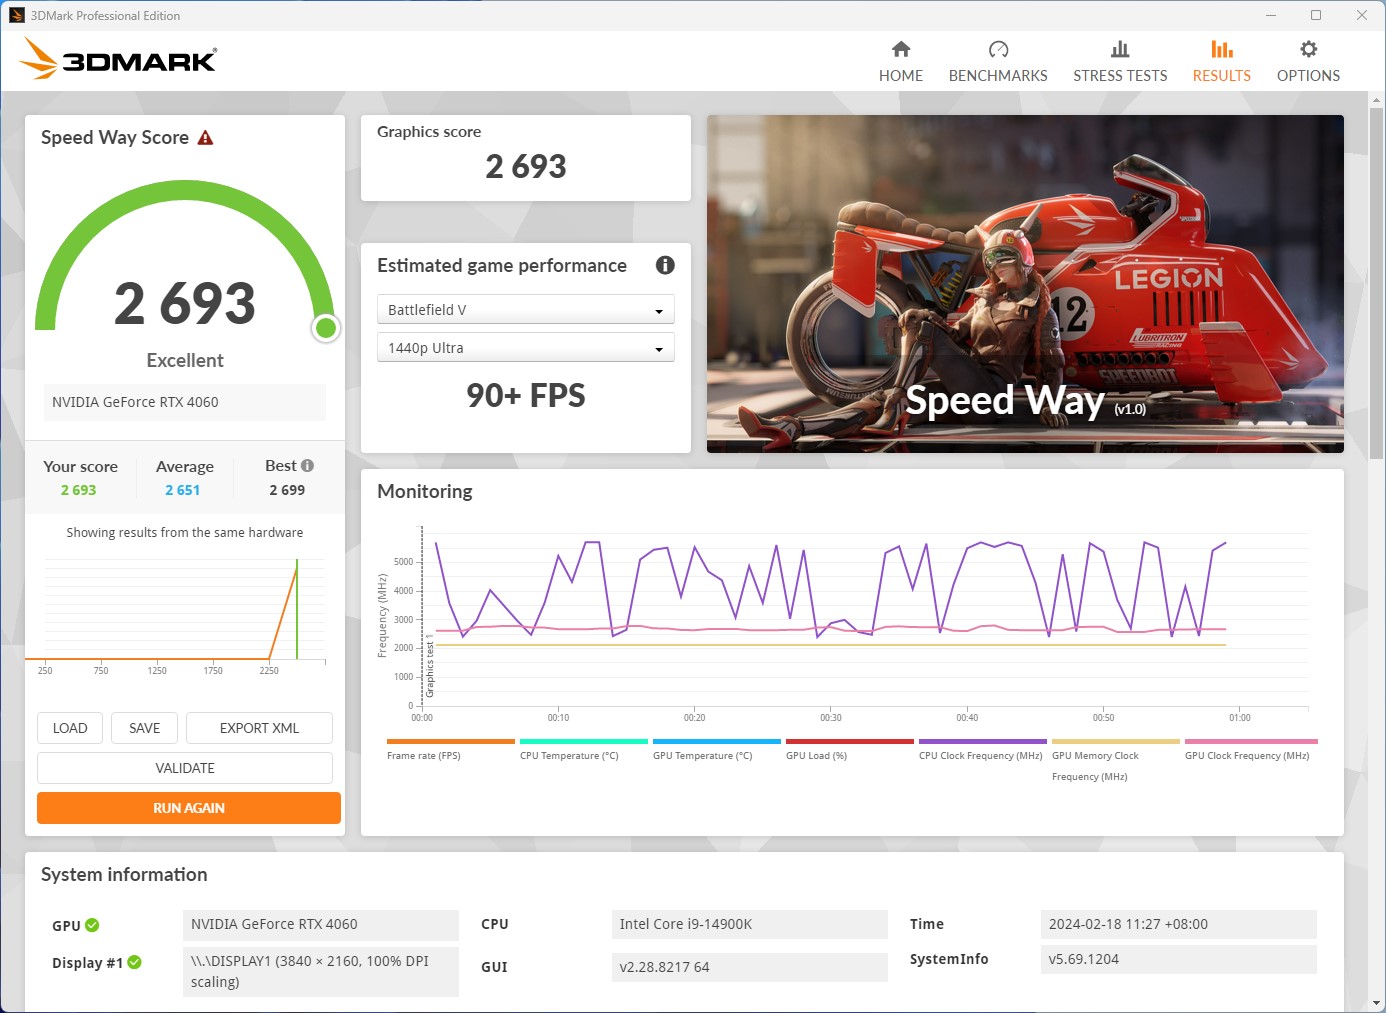The image size is (1386, 1013).
Task: Toggle CPU Clock Frequency (MHz) series
Action: point(980,756)
